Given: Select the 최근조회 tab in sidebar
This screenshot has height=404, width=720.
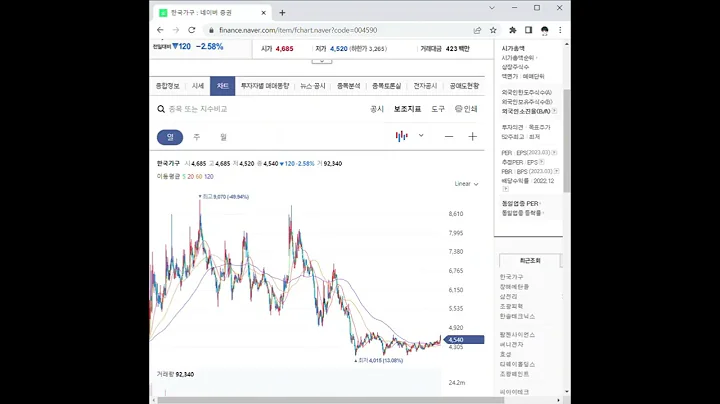Looking at the screenshot, I should click(530, 260).
